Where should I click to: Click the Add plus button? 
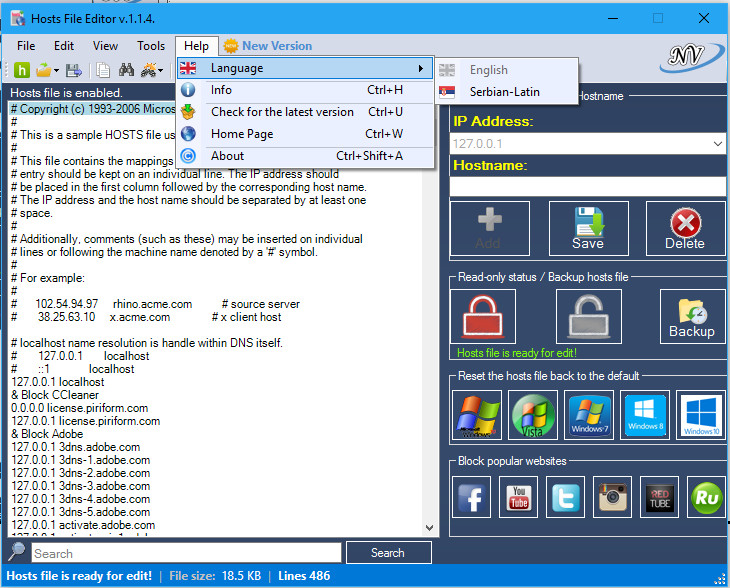pyautogui.click(x=490, y=229)
